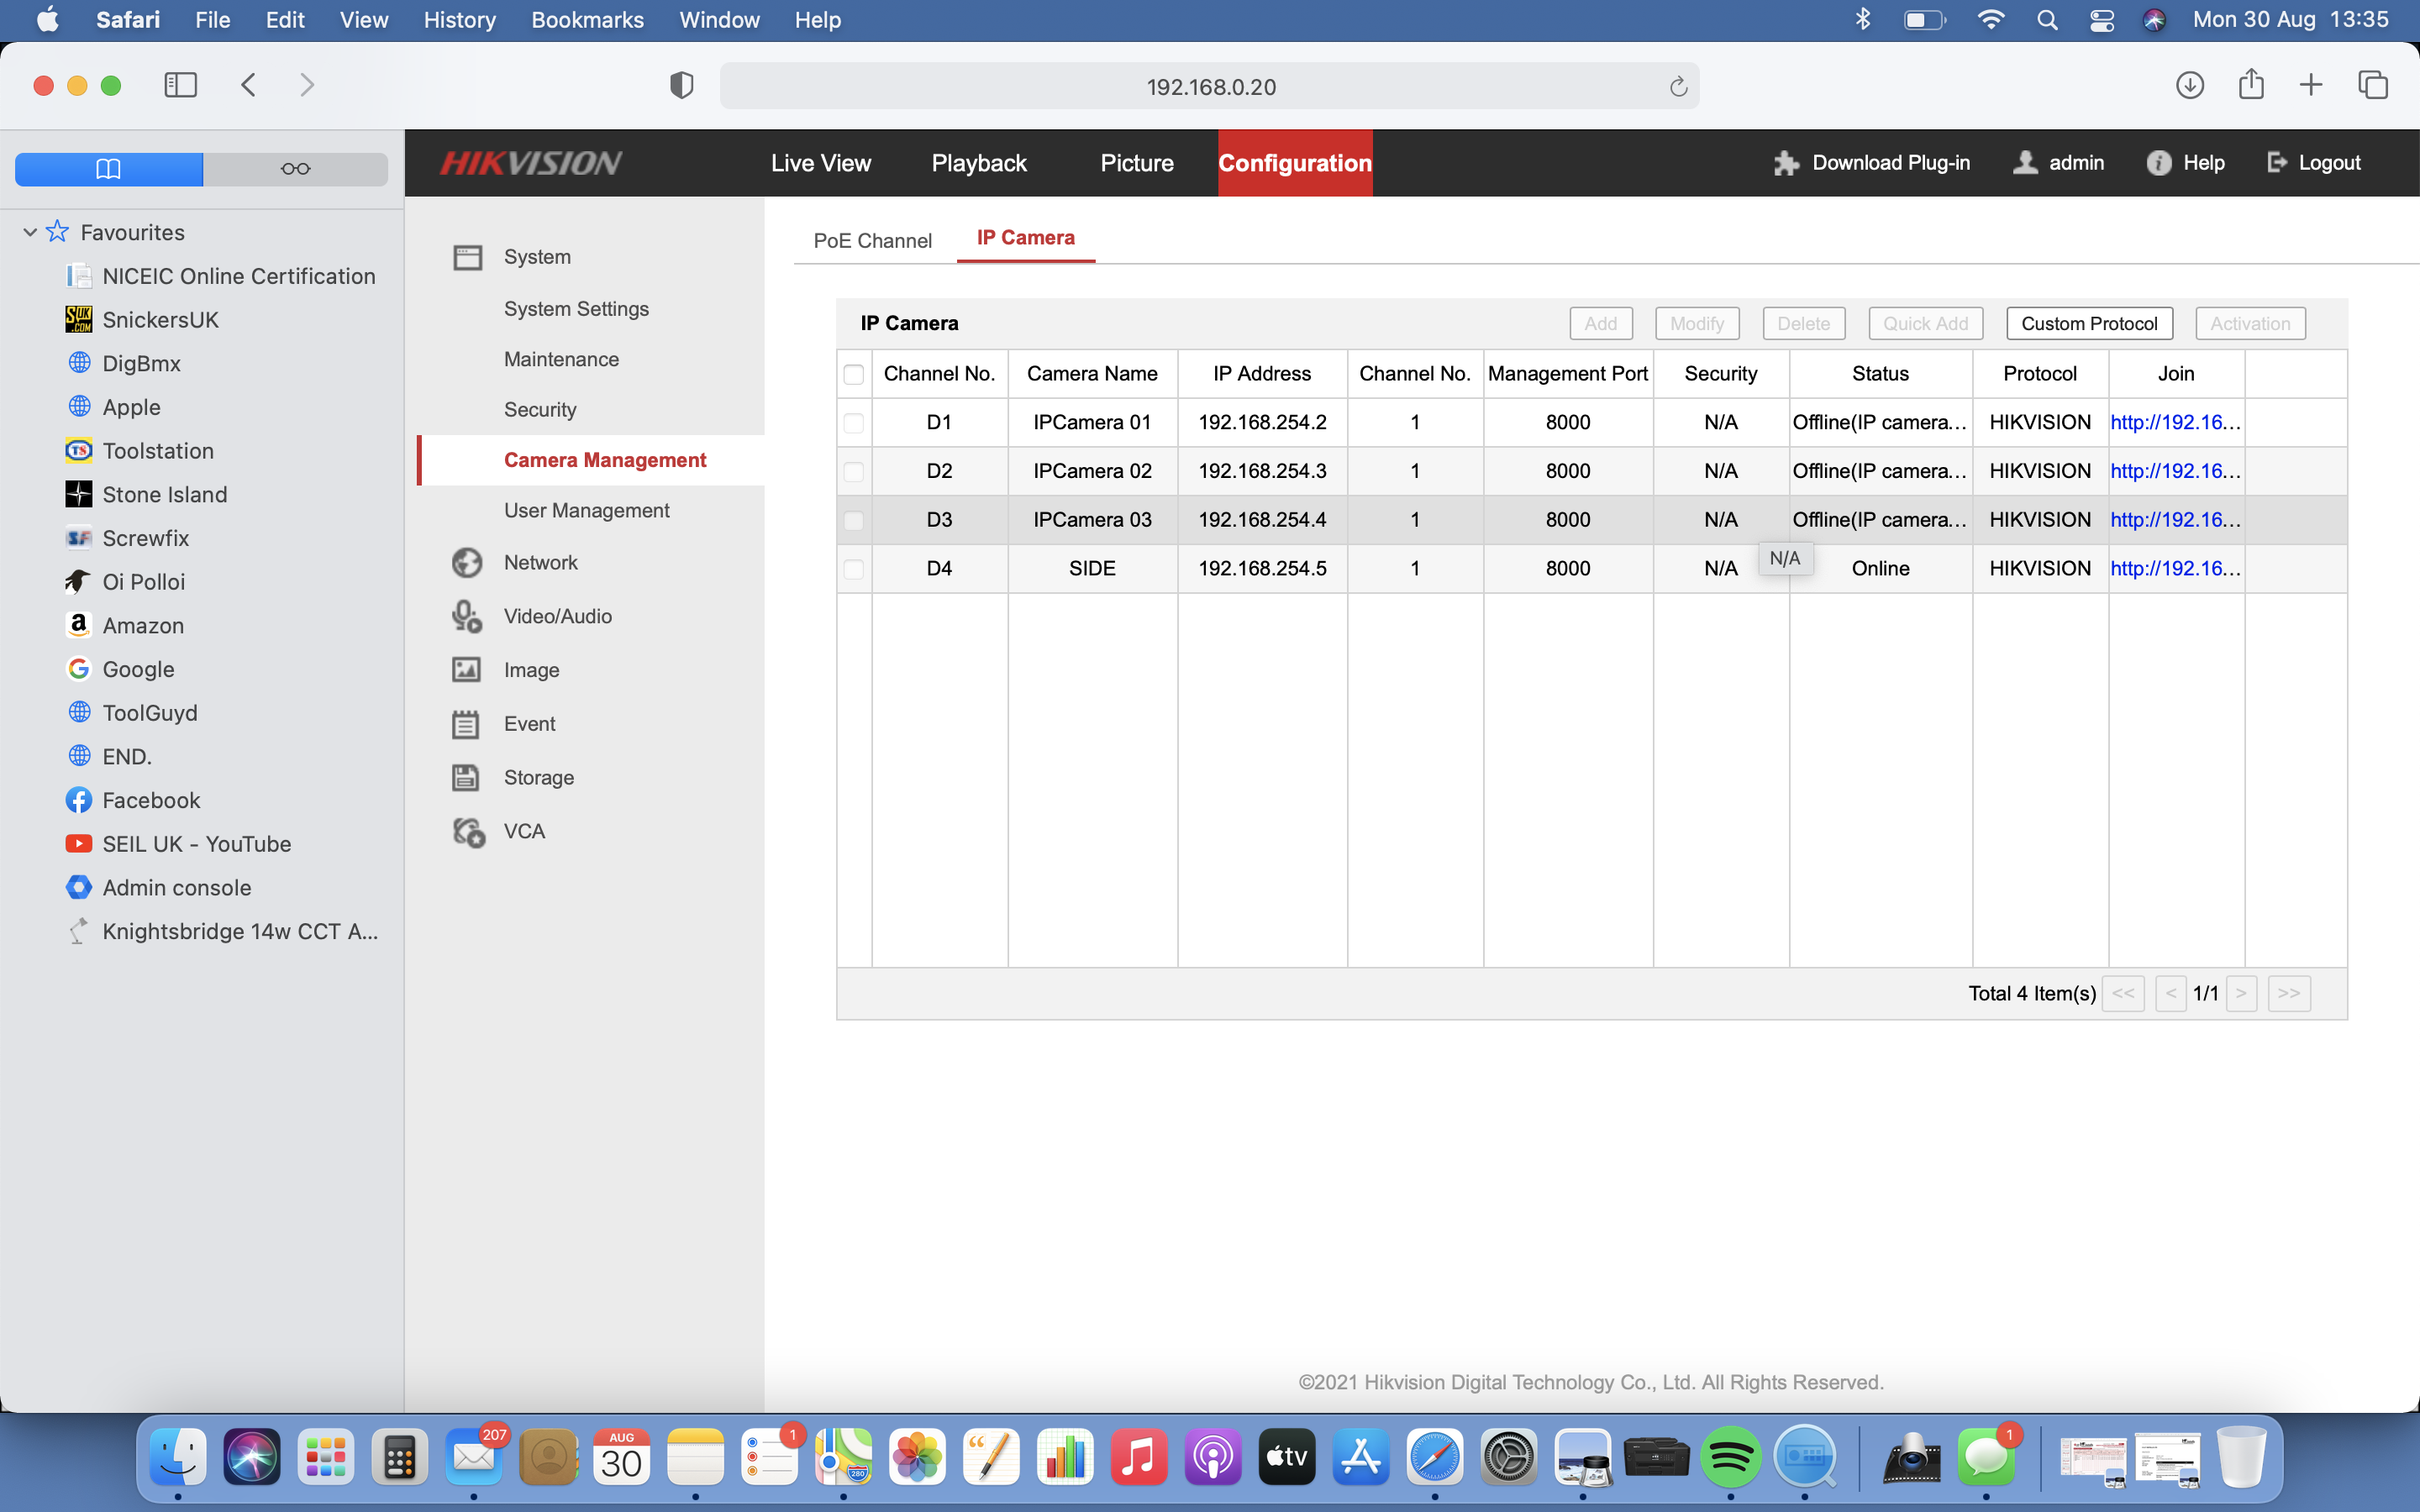
Task: Click the Custom Protocol button
Action: [x=2088, y=323]
